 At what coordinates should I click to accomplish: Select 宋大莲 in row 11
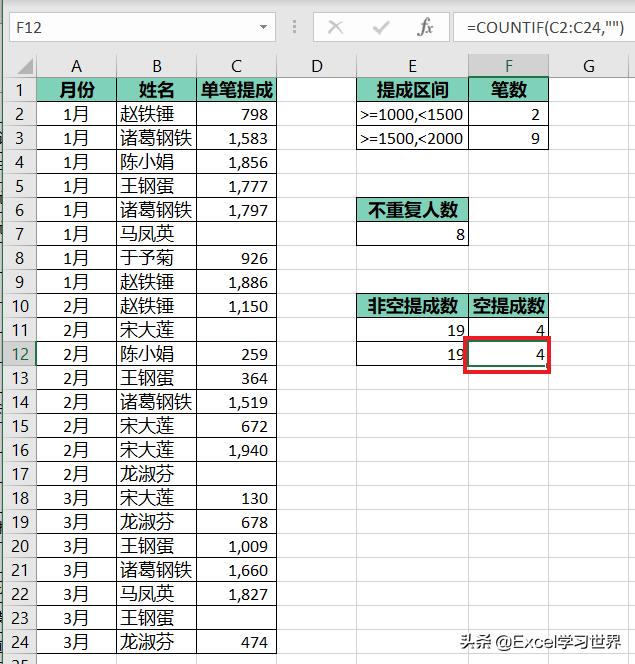157,330
